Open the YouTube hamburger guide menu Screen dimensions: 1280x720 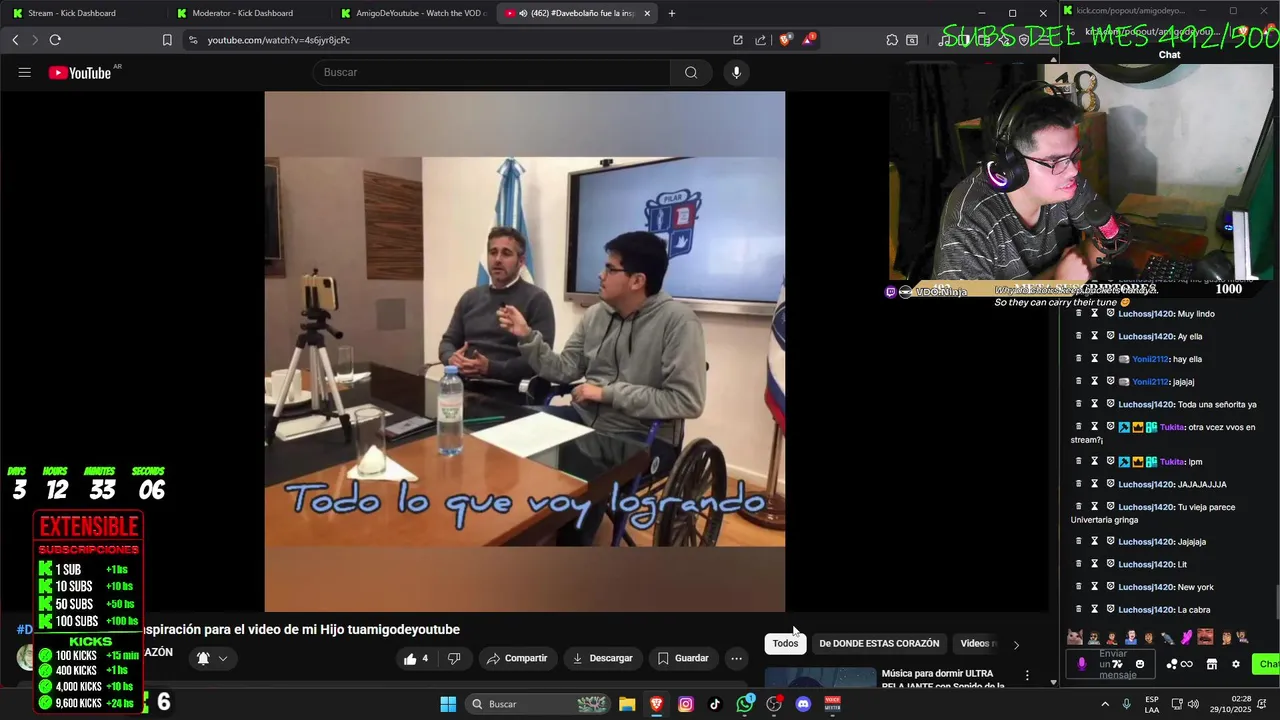coord(25,73)
